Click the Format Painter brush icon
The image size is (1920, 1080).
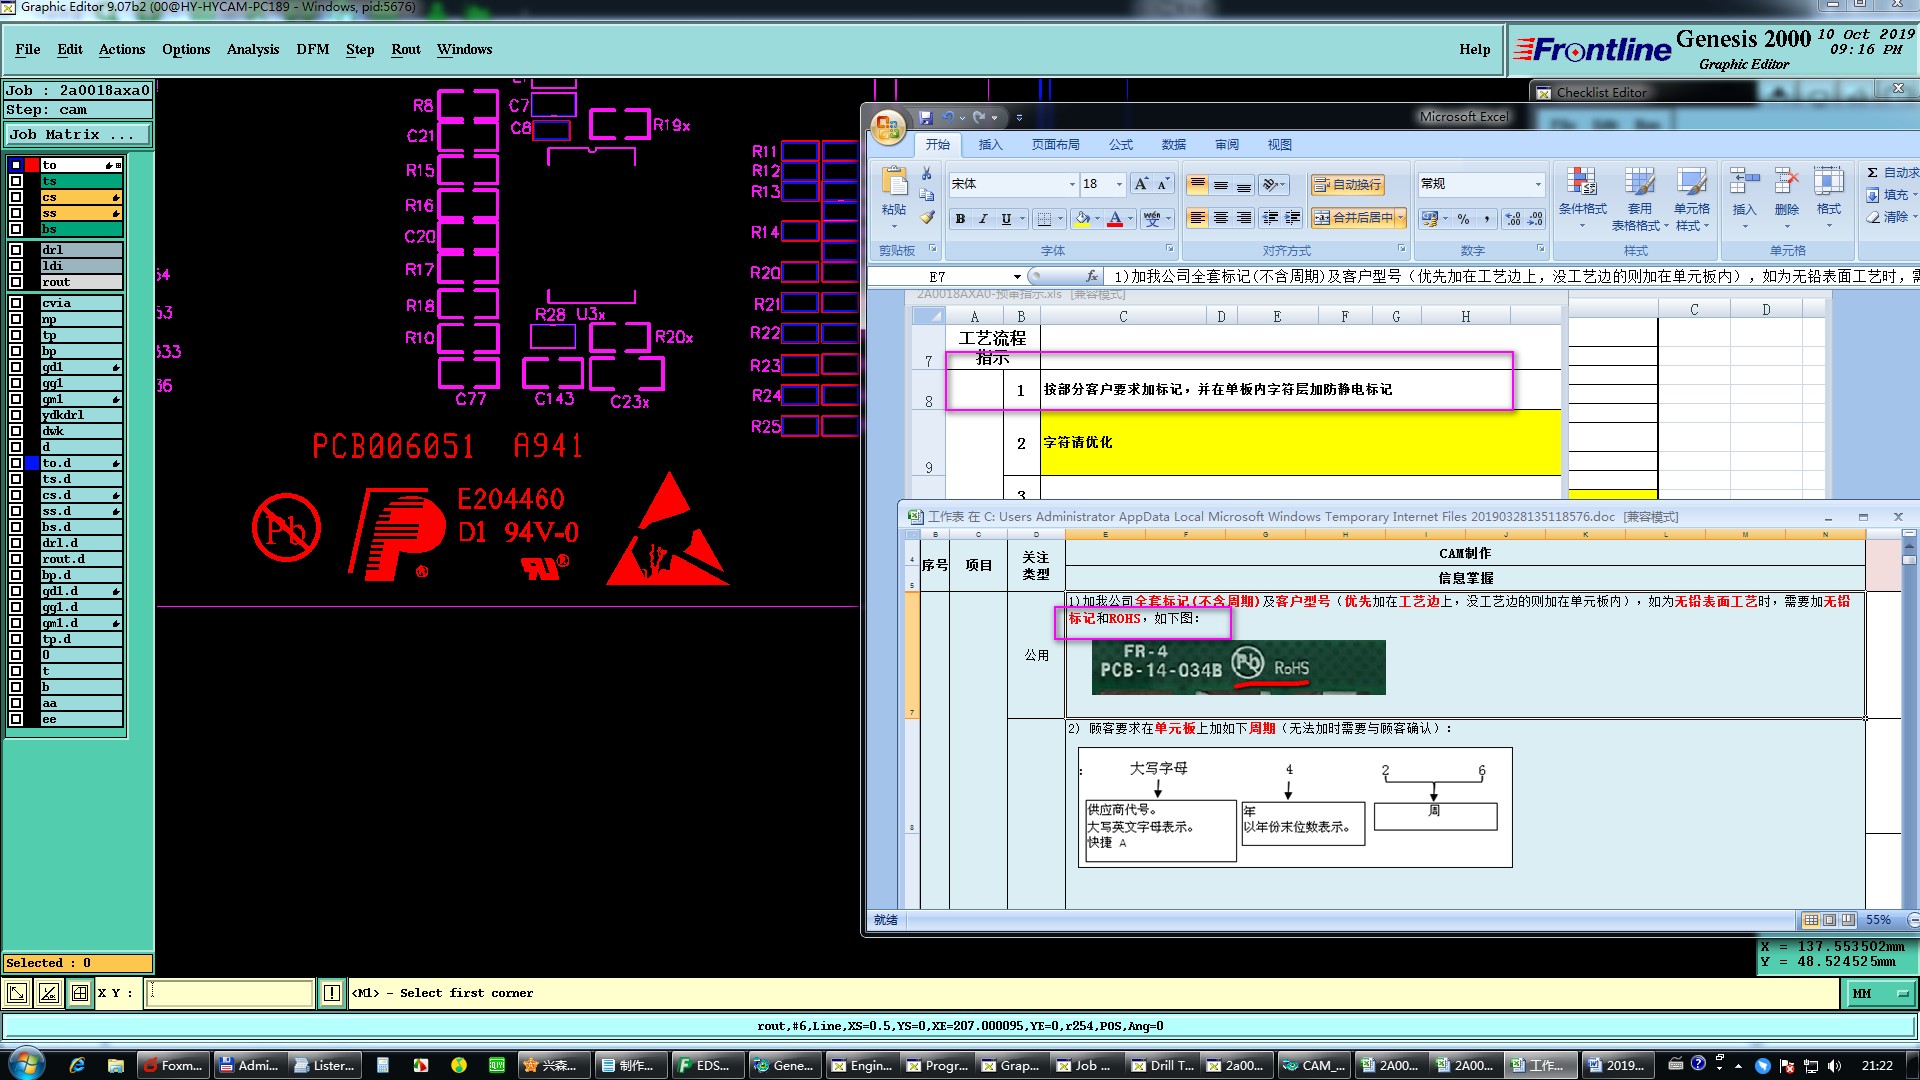point(927,217)
